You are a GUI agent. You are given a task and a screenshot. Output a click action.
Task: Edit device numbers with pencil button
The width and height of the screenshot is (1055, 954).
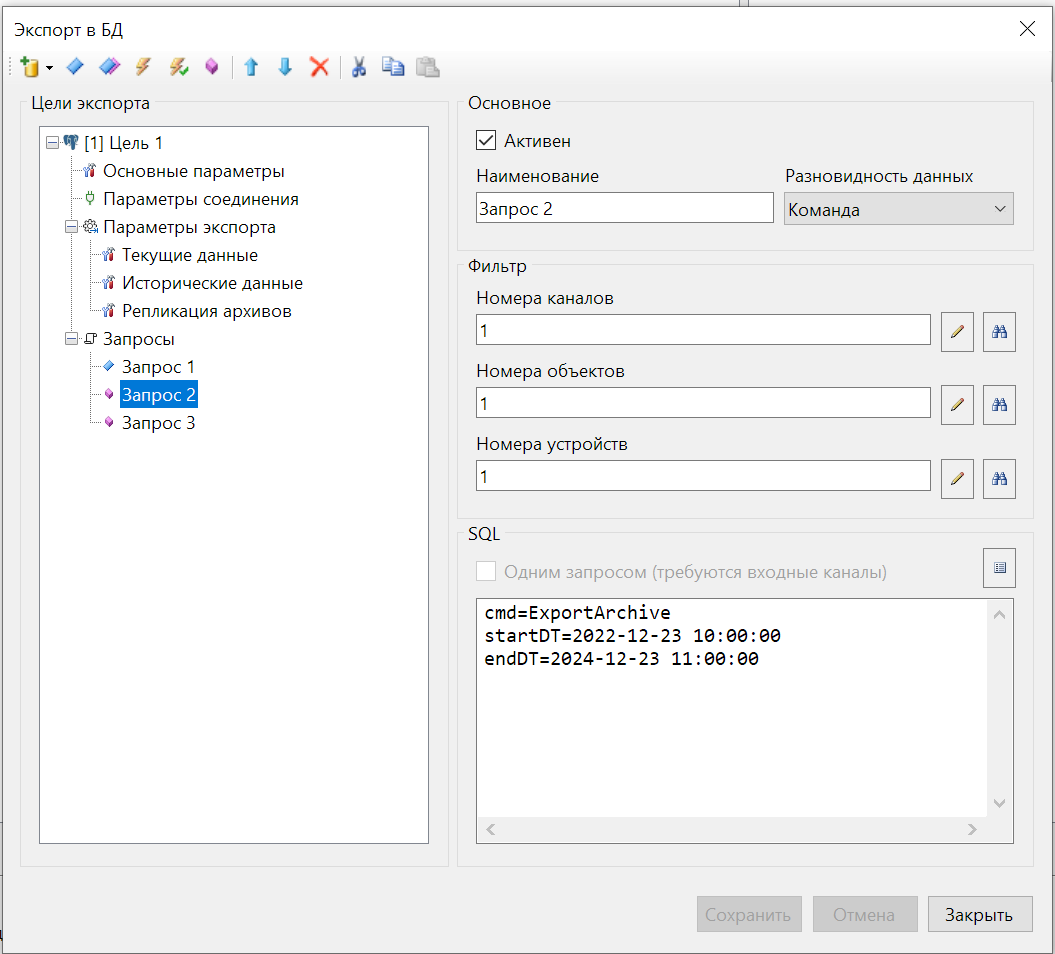(957, 478)
